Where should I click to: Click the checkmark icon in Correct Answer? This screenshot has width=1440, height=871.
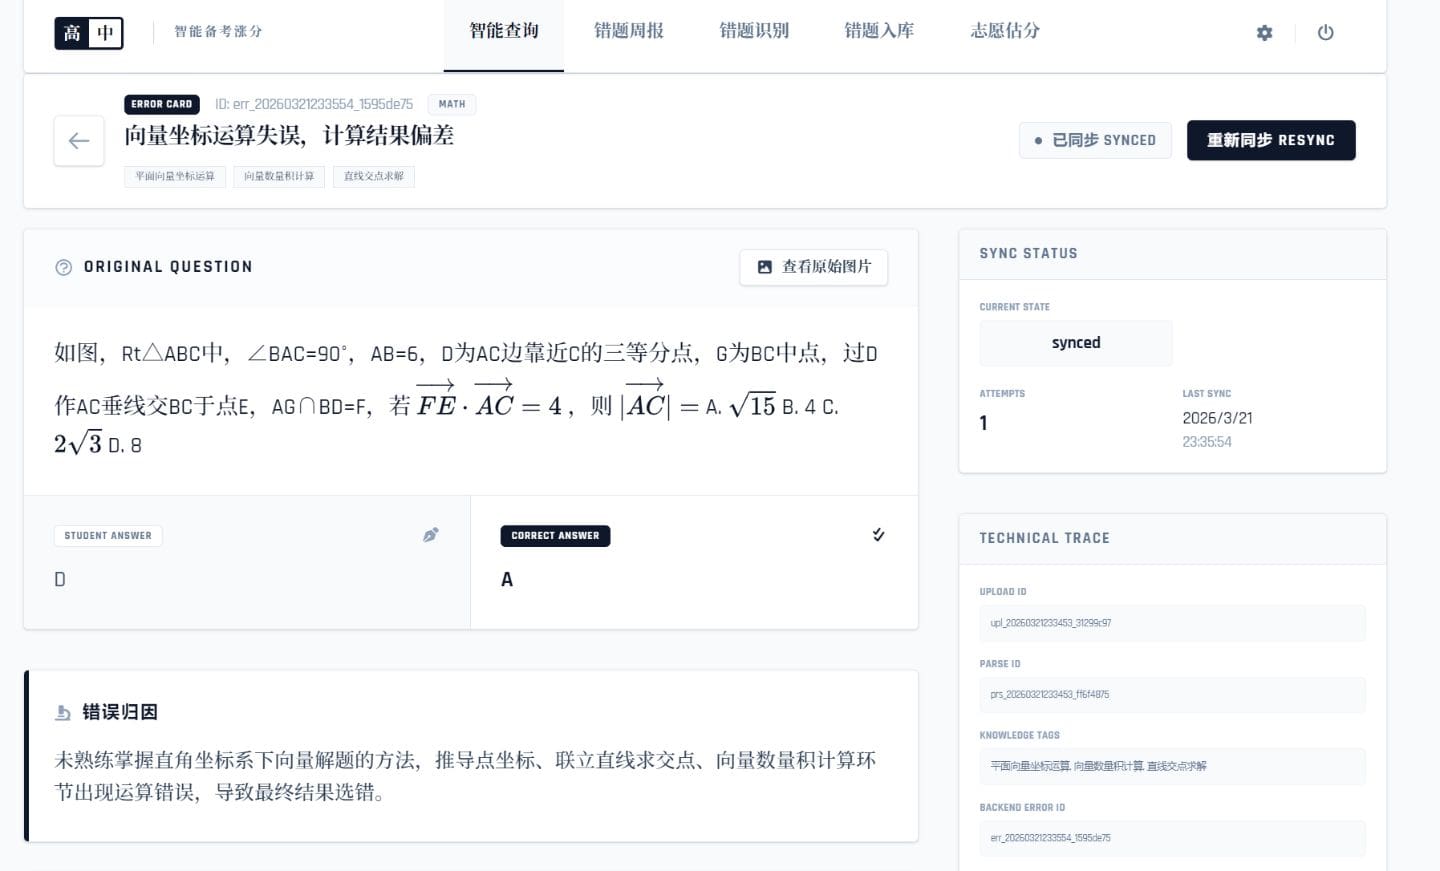[x=878, y=535]
